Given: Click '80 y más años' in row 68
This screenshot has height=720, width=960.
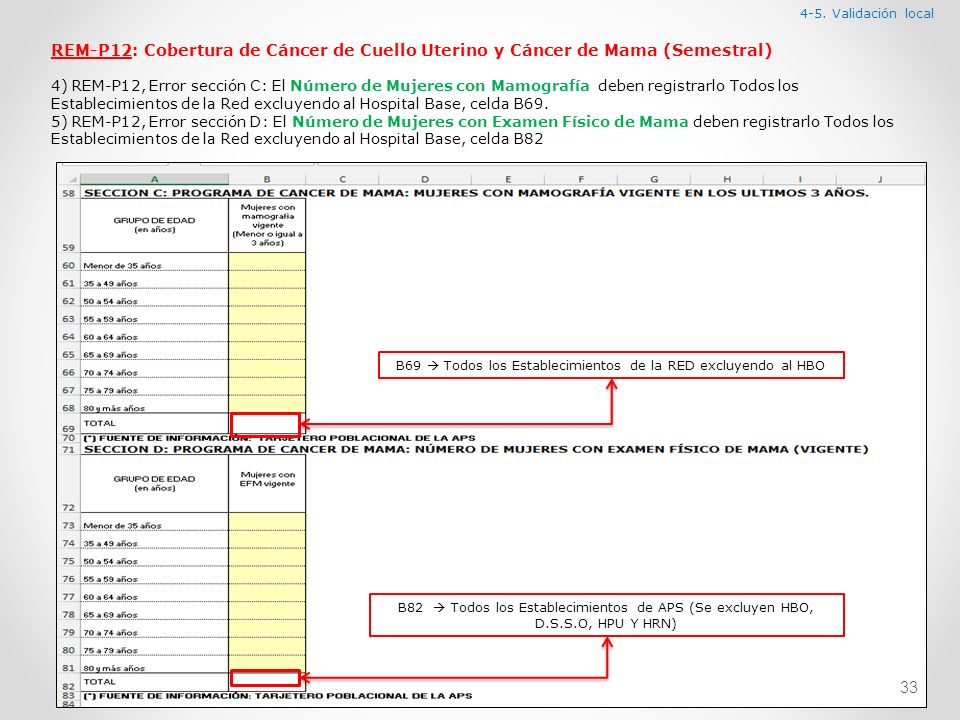Looking at the screenshot, I should tap(114, 408).
